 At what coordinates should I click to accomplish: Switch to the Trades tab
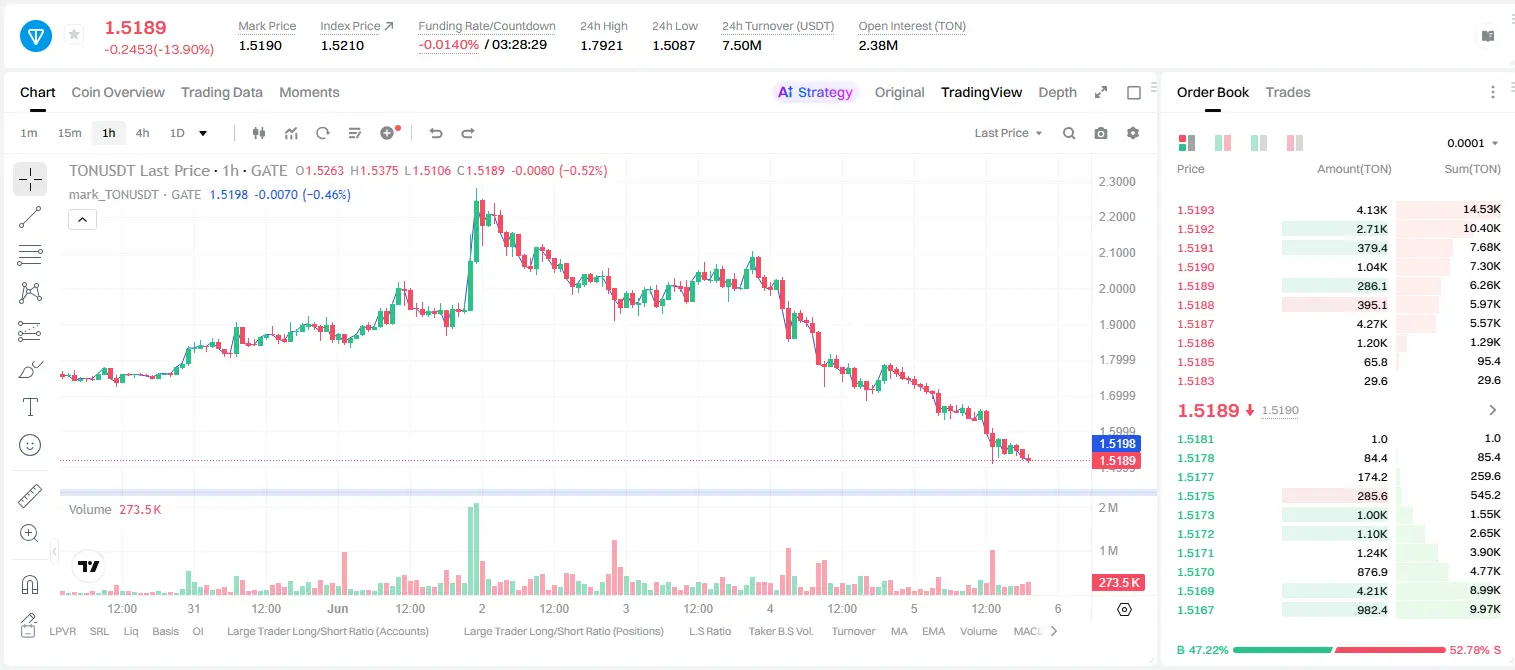1287,92
